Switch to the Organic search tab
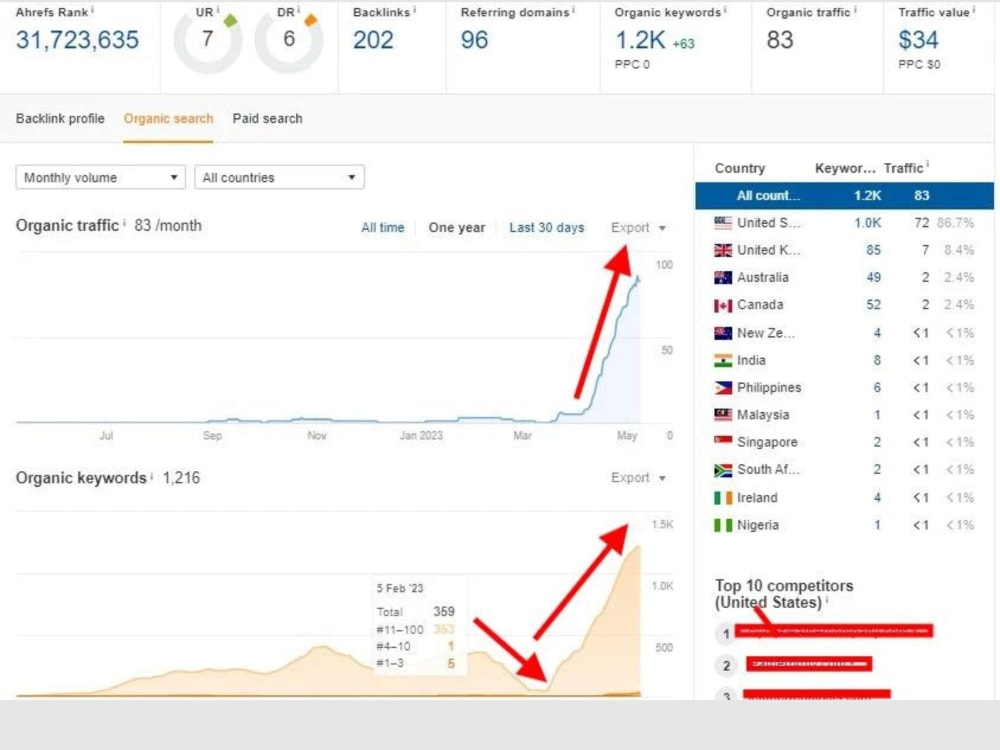This screenshot has width=1000, height=750. tap(168, 119)
